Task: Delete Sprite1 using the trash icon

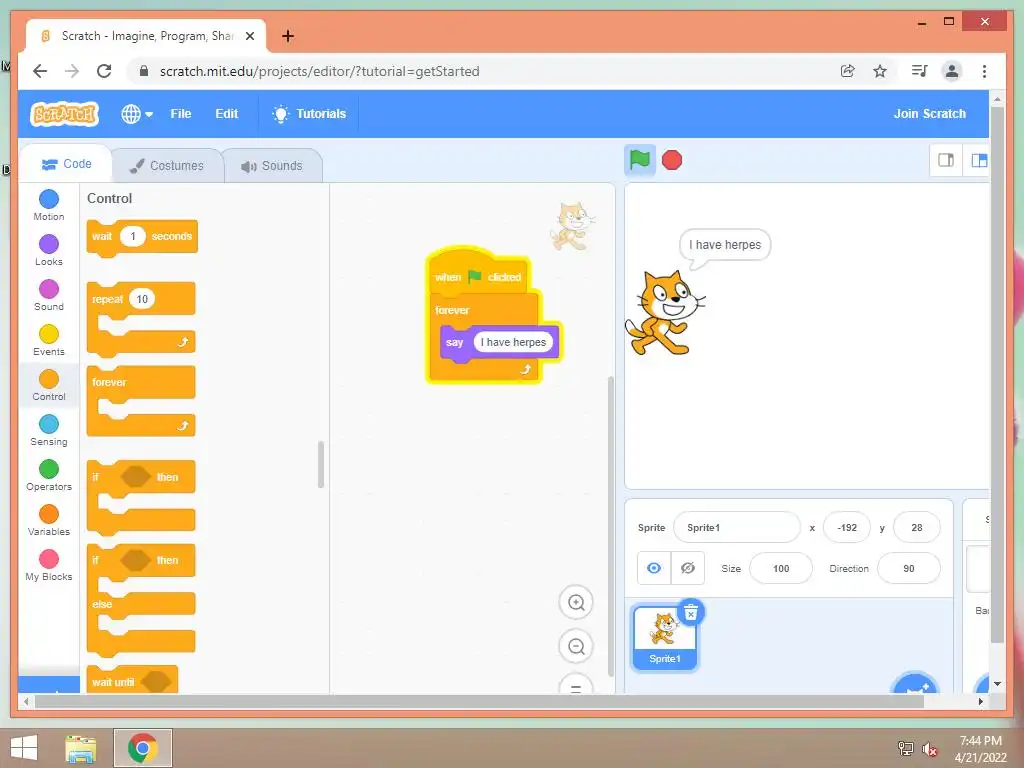Action: click(691, 613)
